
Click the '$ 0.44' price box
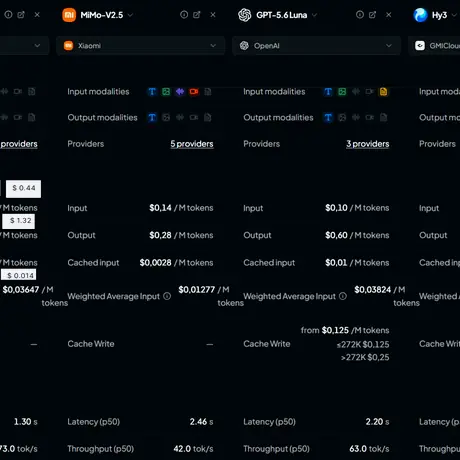click(x=23, y=188)
